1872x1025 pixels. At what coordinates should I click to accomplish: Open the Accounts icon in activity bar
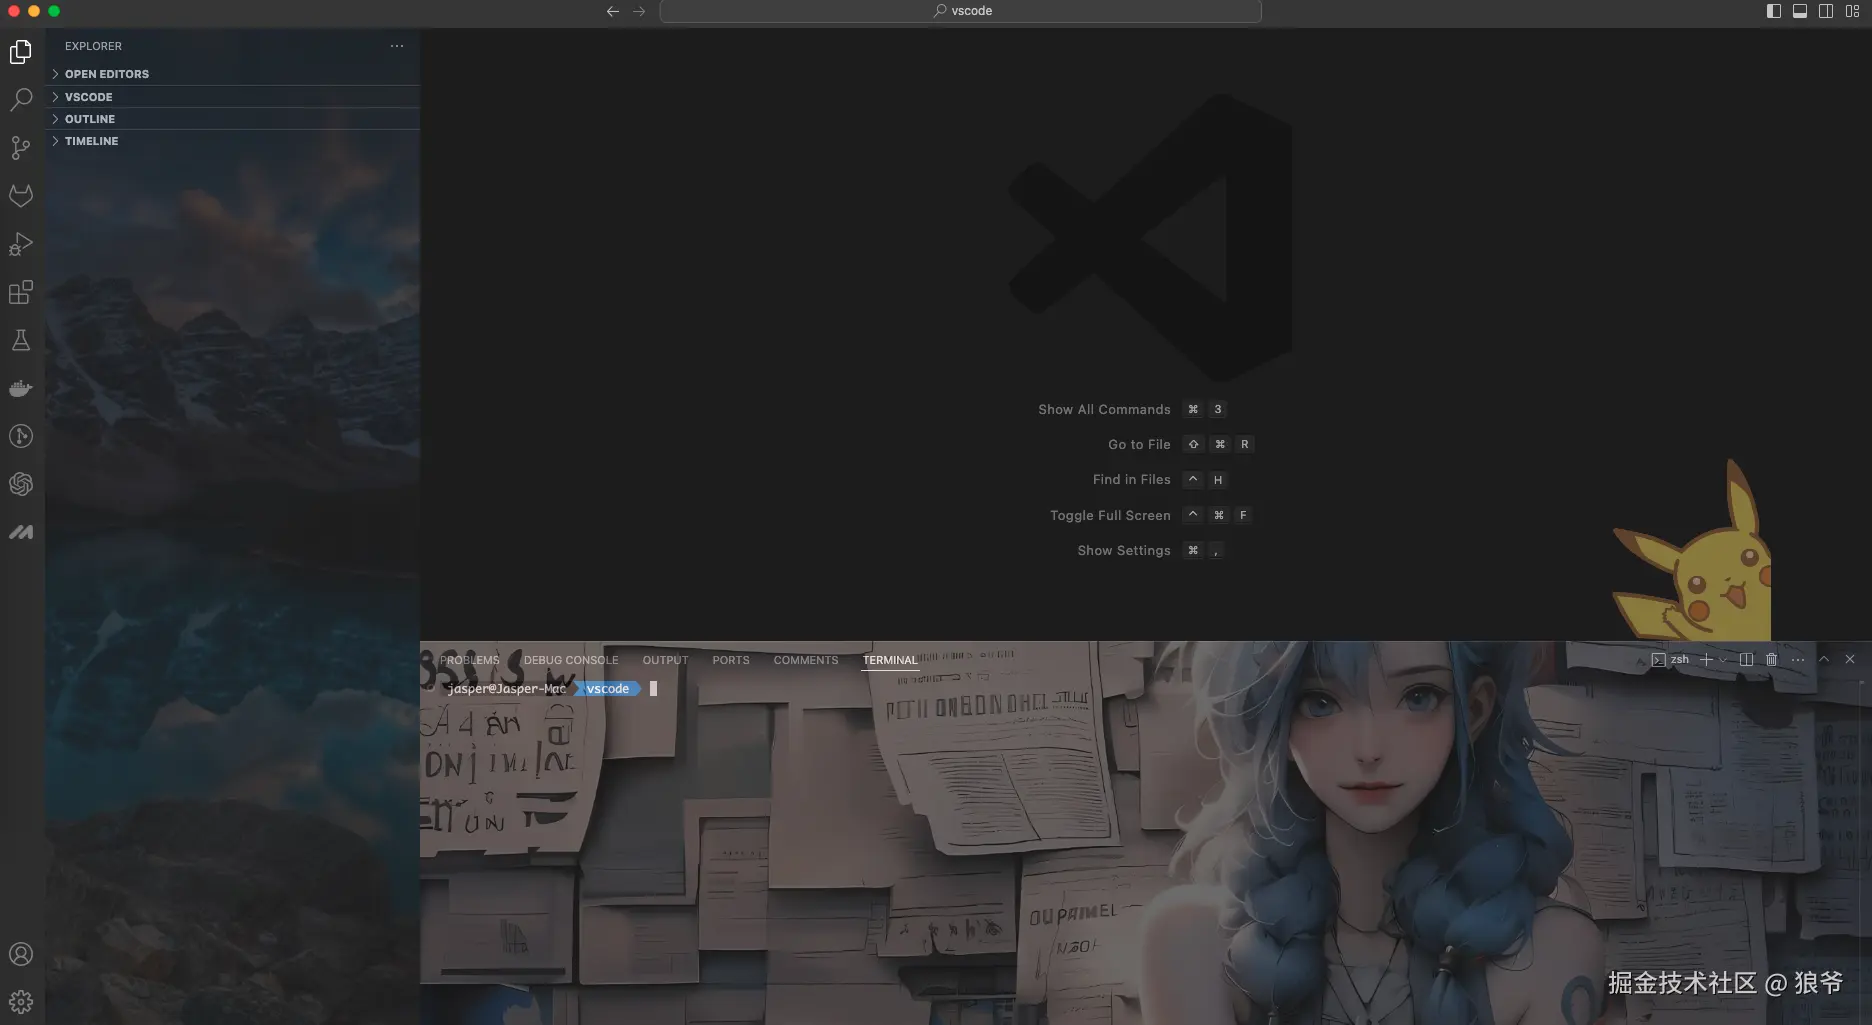click(21, 954)
